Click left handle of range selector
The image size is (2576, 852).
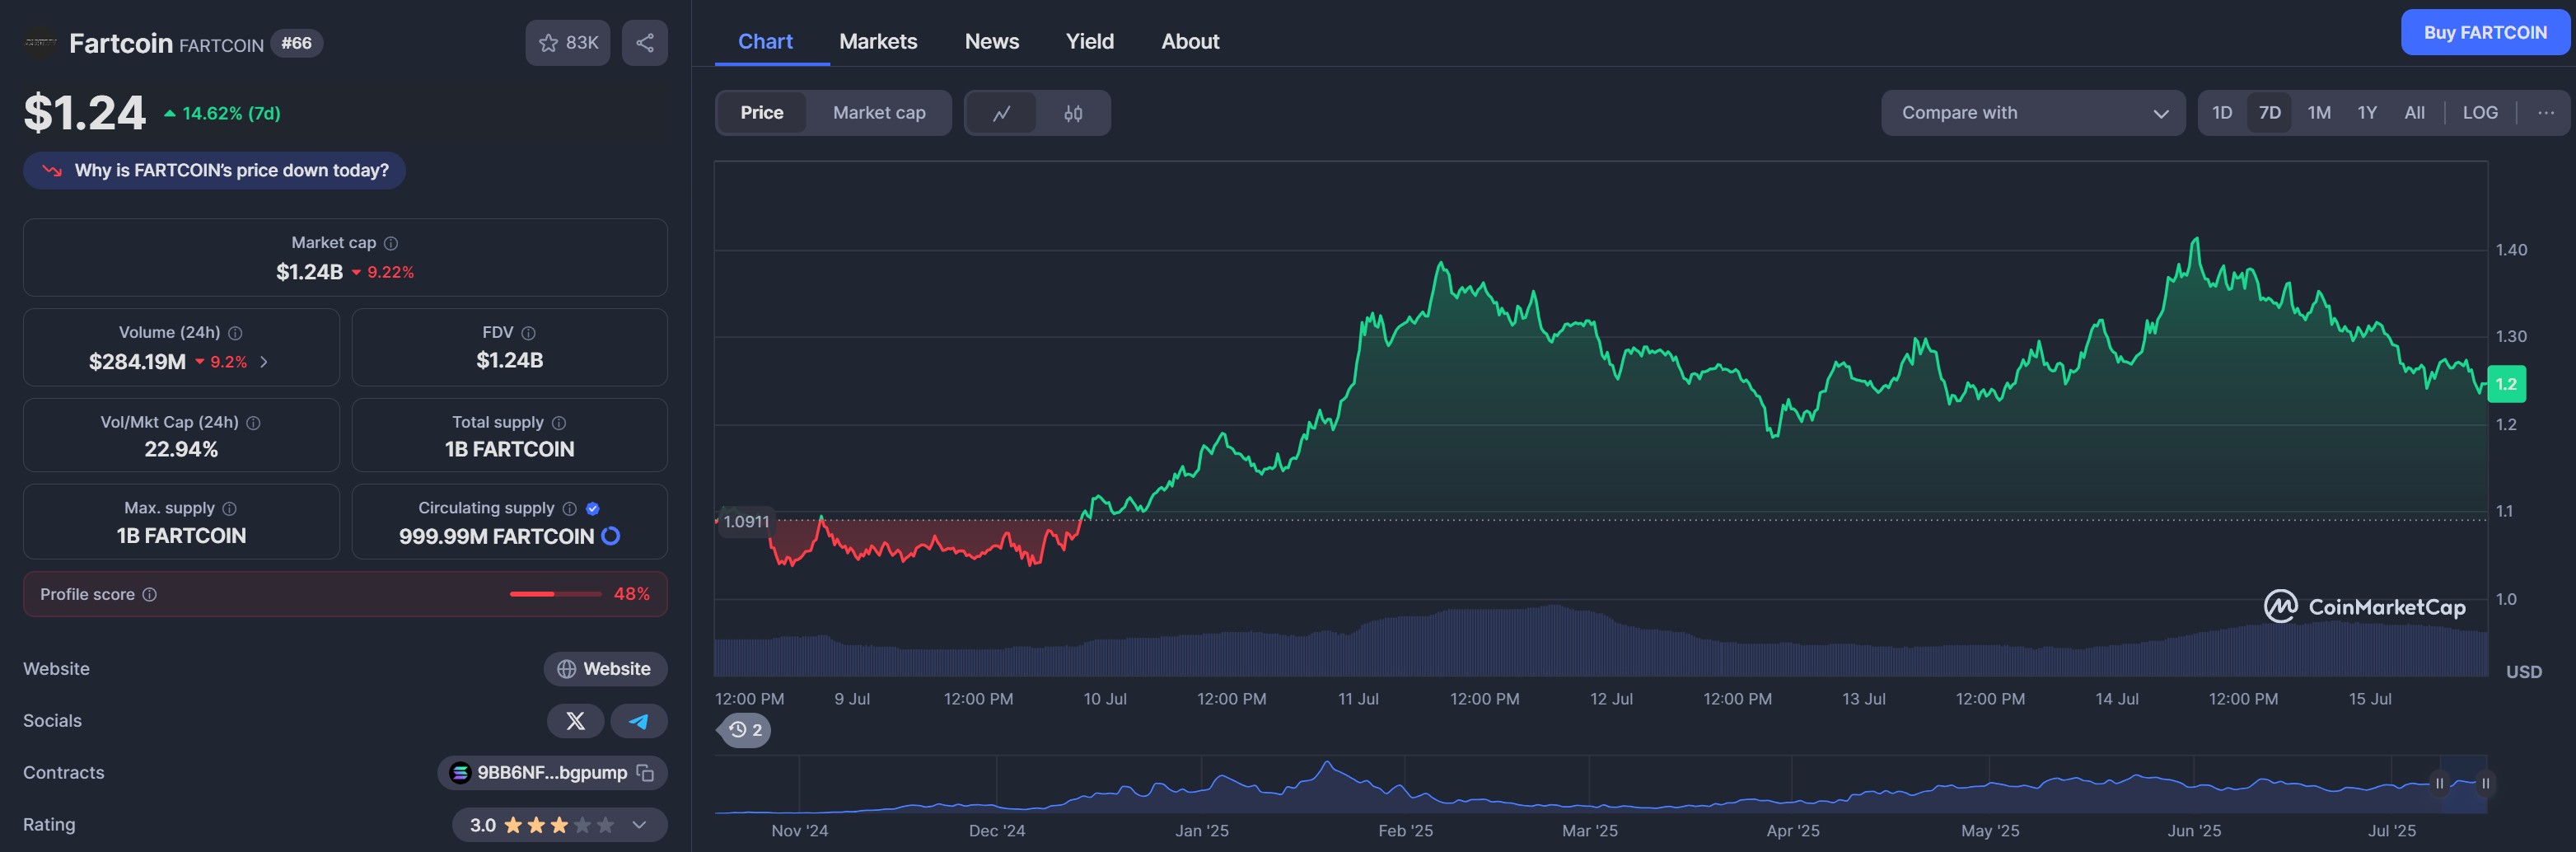[2439, 784]
